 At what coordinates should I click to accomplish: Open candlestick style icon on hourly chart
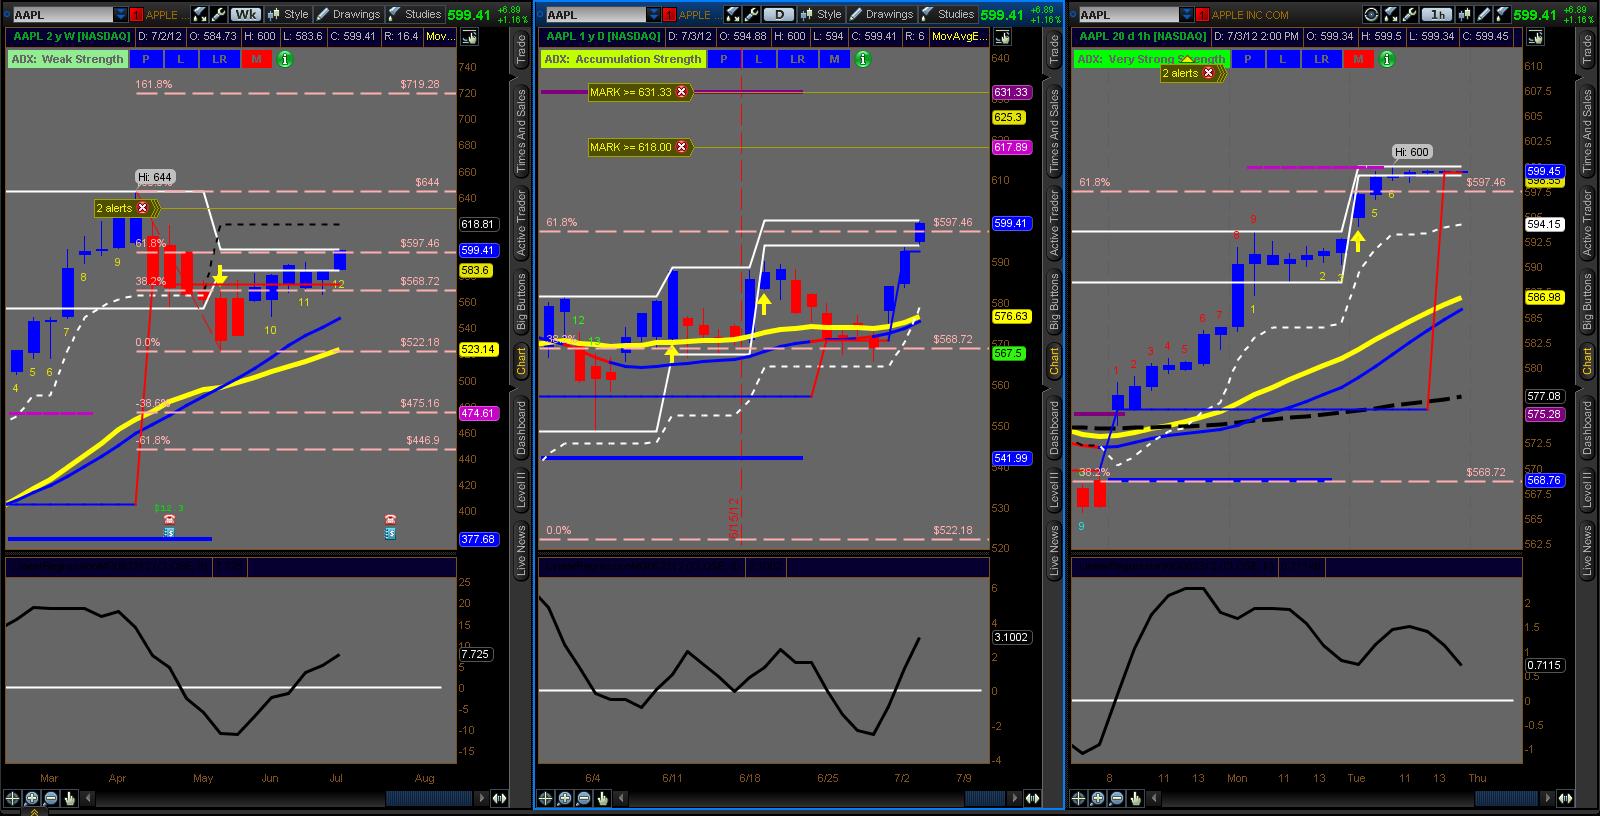pos(1466,15)
